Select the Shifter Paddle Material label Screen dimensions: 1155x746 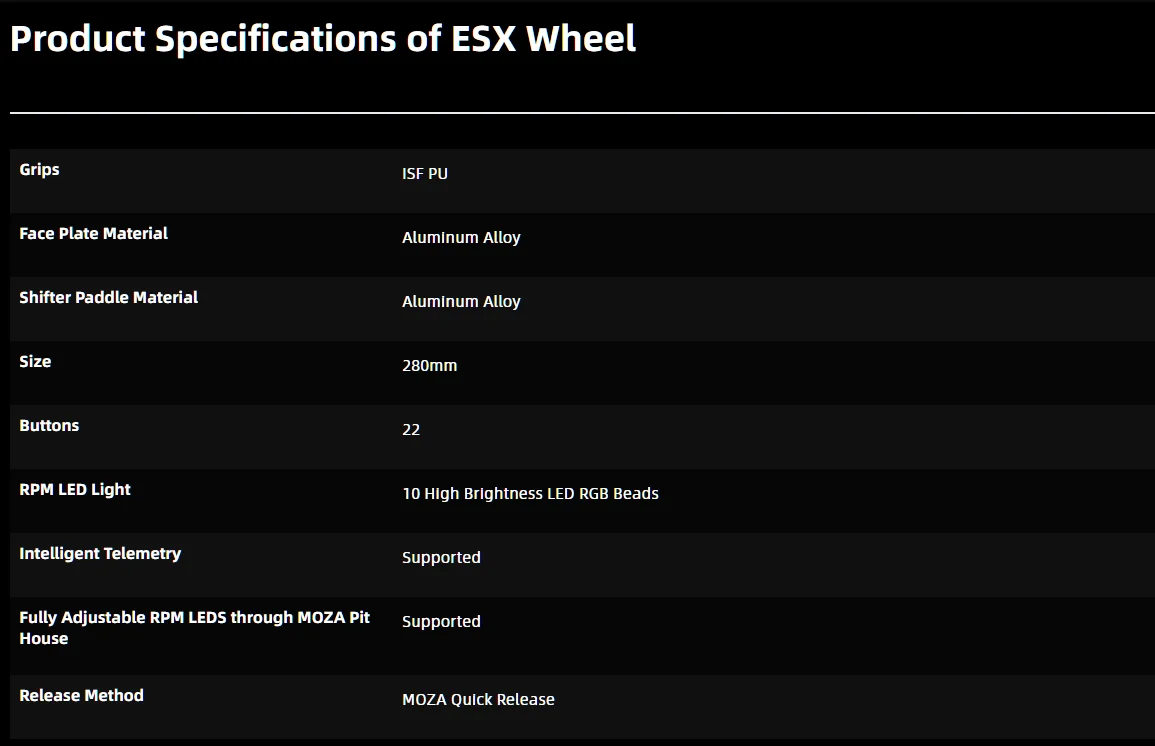pos(108,298)
